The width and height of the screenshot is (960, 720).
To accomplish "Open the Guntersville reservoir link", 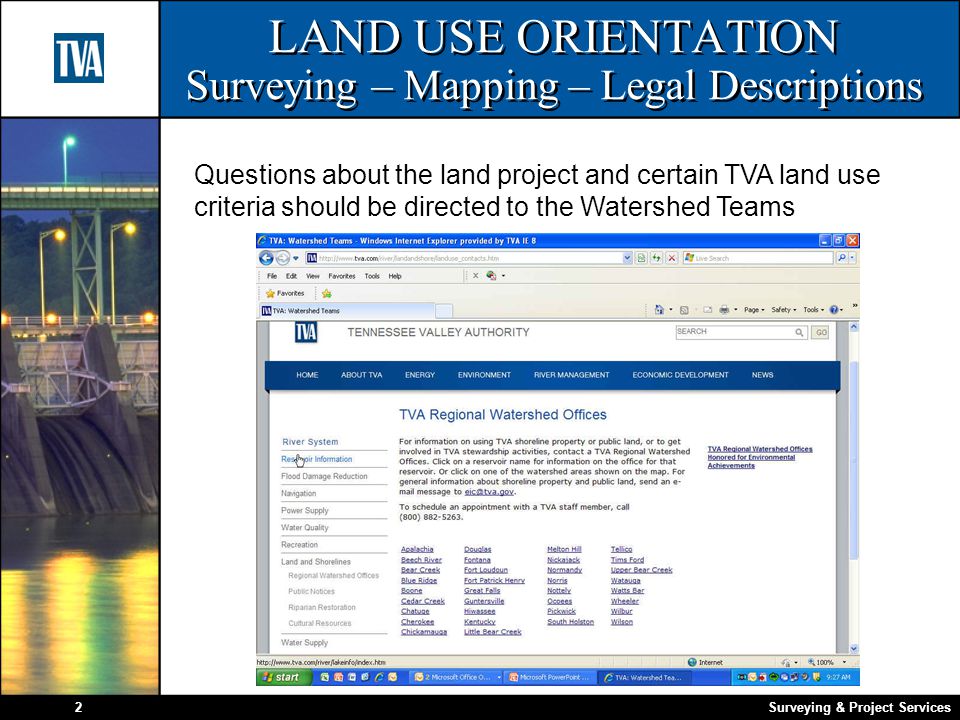I will tap(484, 601).
